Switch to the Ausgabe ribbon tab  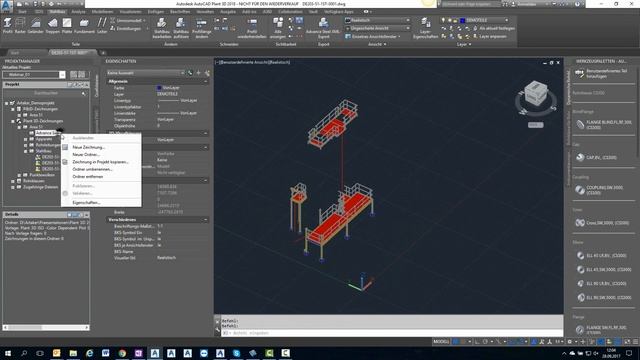click(228, 12)
